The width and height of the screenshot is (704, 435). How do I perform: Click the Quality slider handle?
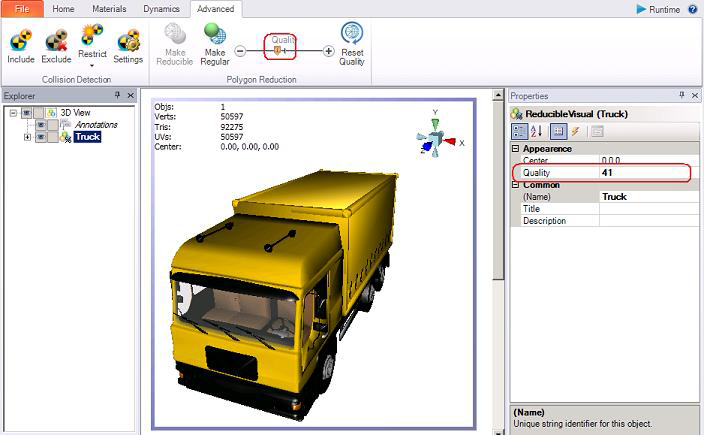pyautogui.click(x=277, y=50)
